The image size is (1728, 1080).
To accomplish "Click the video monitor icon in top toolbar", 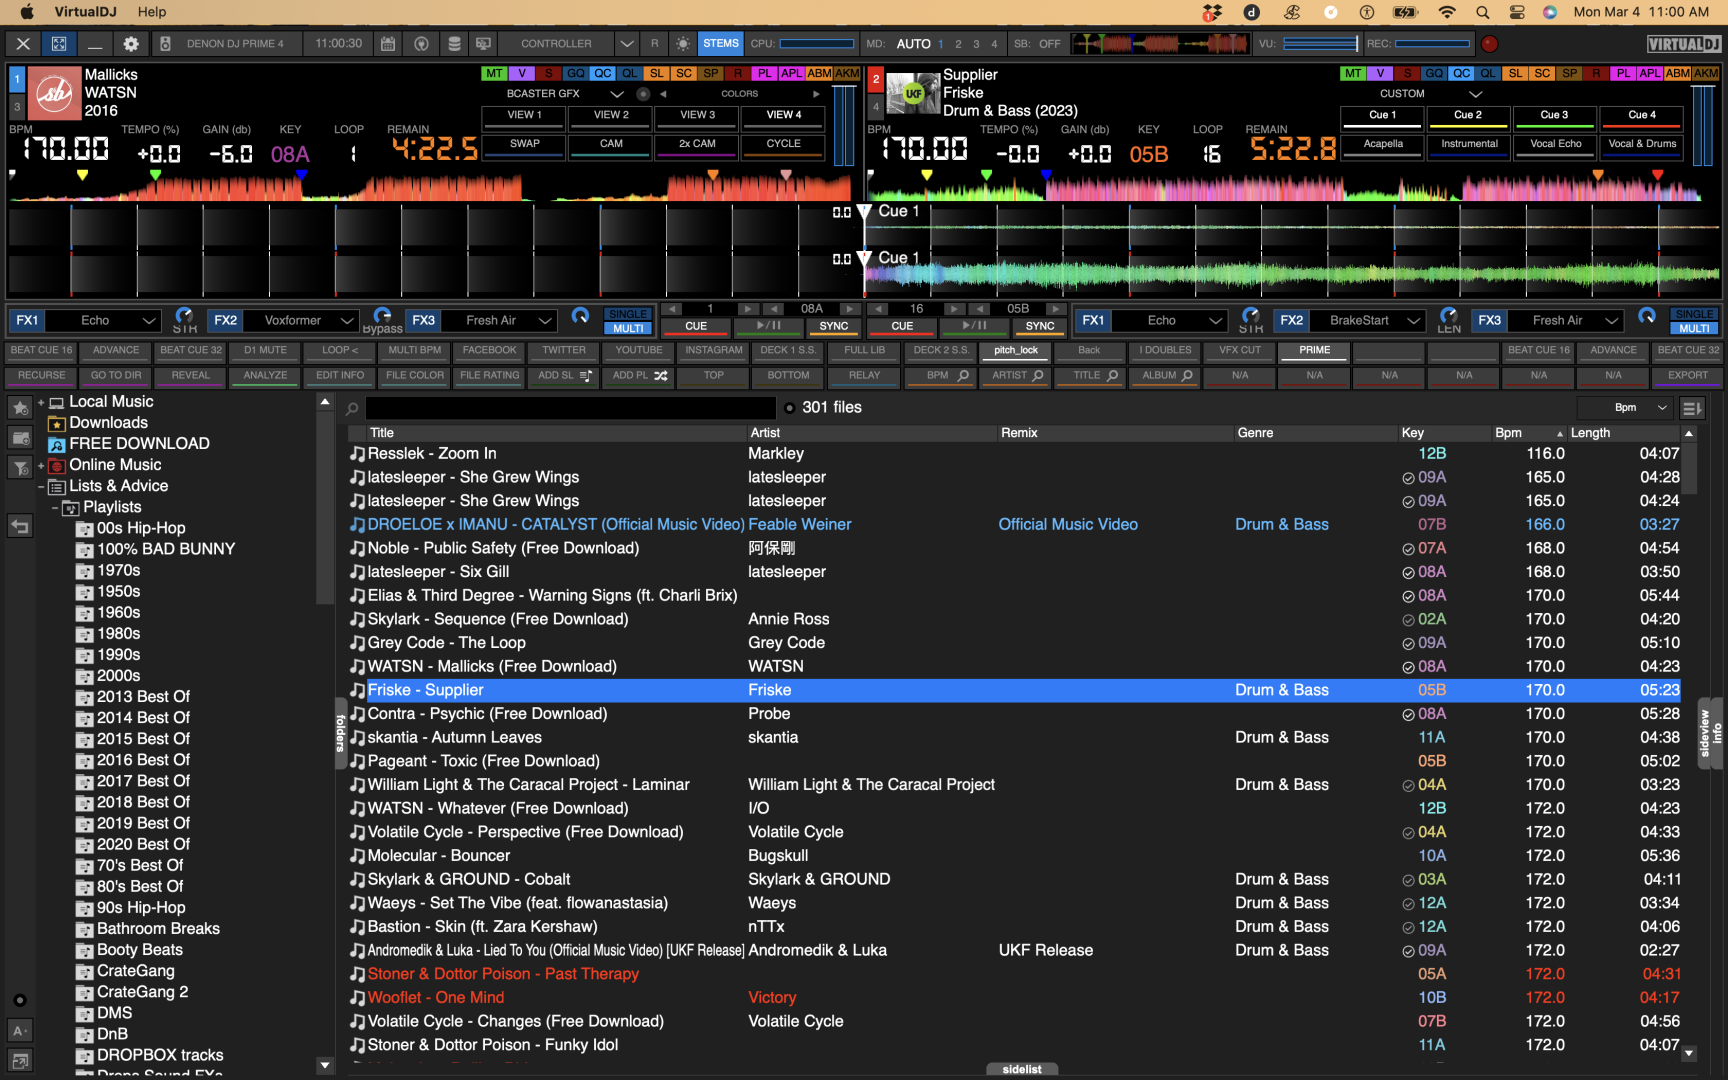I will tap(484, 44).
